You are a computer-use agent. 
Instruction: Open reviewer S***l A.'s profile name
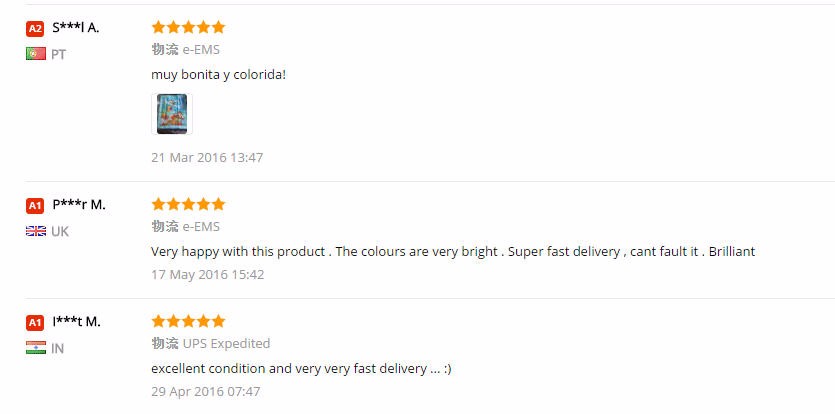coord(75,28)
